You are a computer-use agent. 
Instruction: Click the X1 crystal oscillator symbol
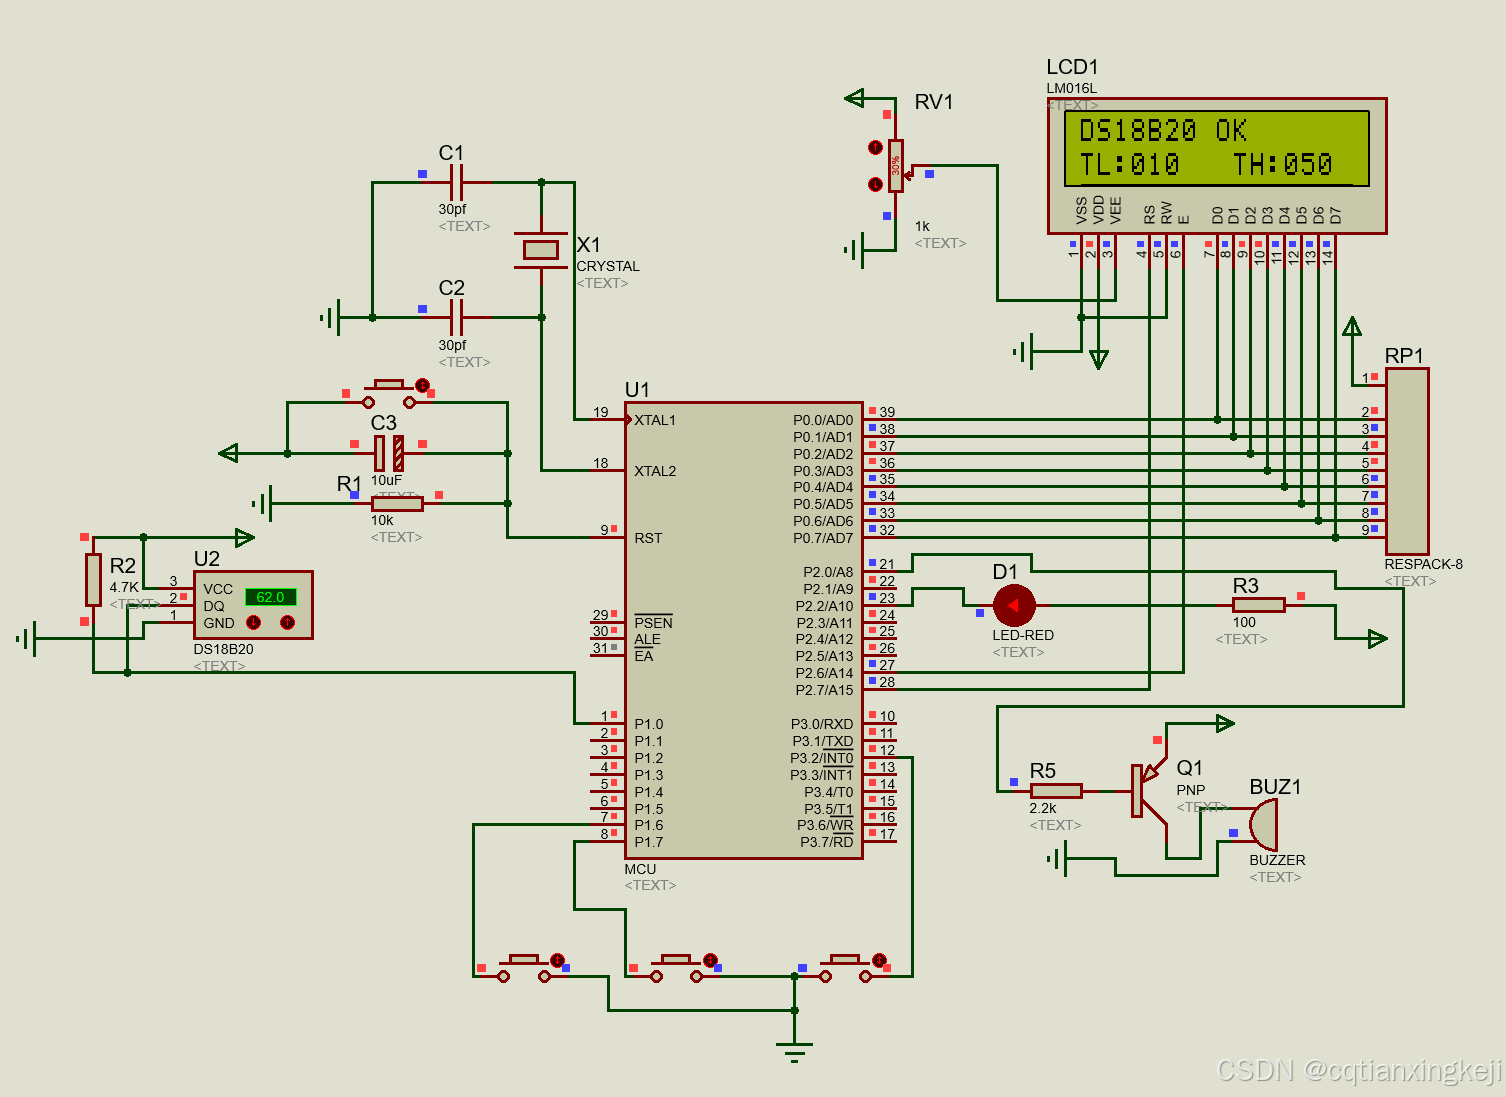[541, 250]
